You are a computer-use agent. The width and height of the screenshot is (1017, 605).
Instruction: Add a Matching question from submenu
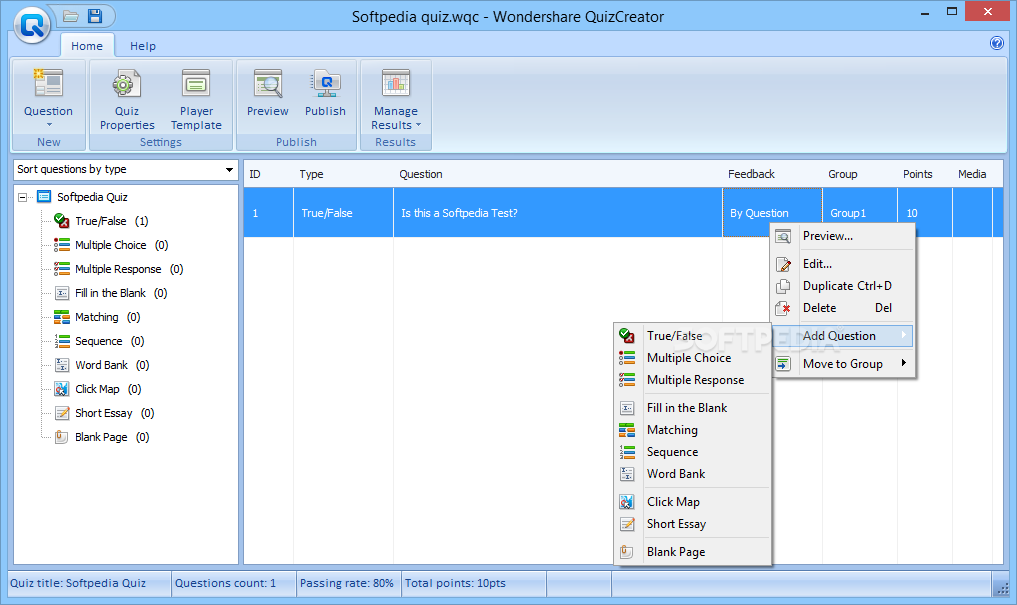(x=693, y=430)
